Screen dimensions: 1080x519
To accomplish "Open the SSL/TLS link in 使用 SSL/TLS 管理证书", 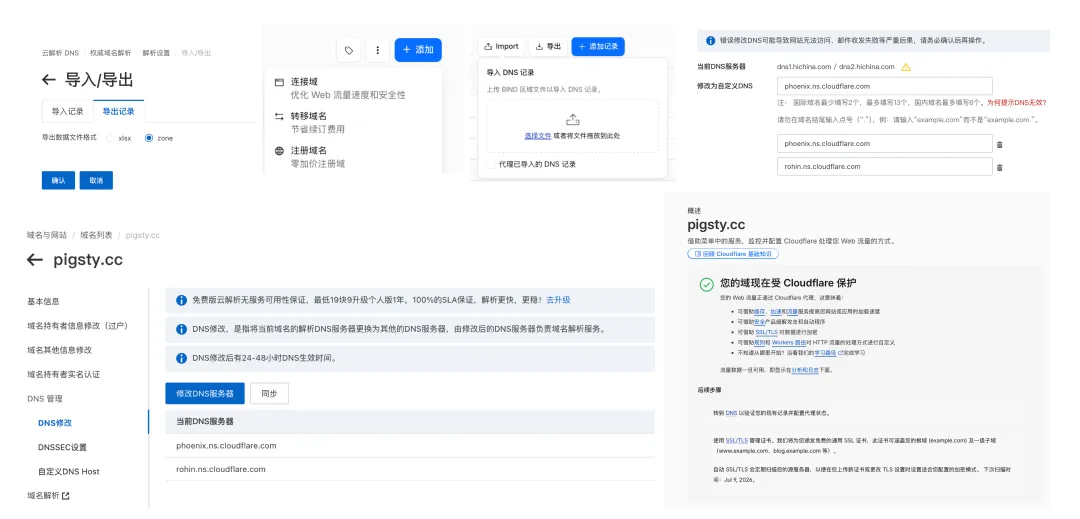I will point(736,440).
